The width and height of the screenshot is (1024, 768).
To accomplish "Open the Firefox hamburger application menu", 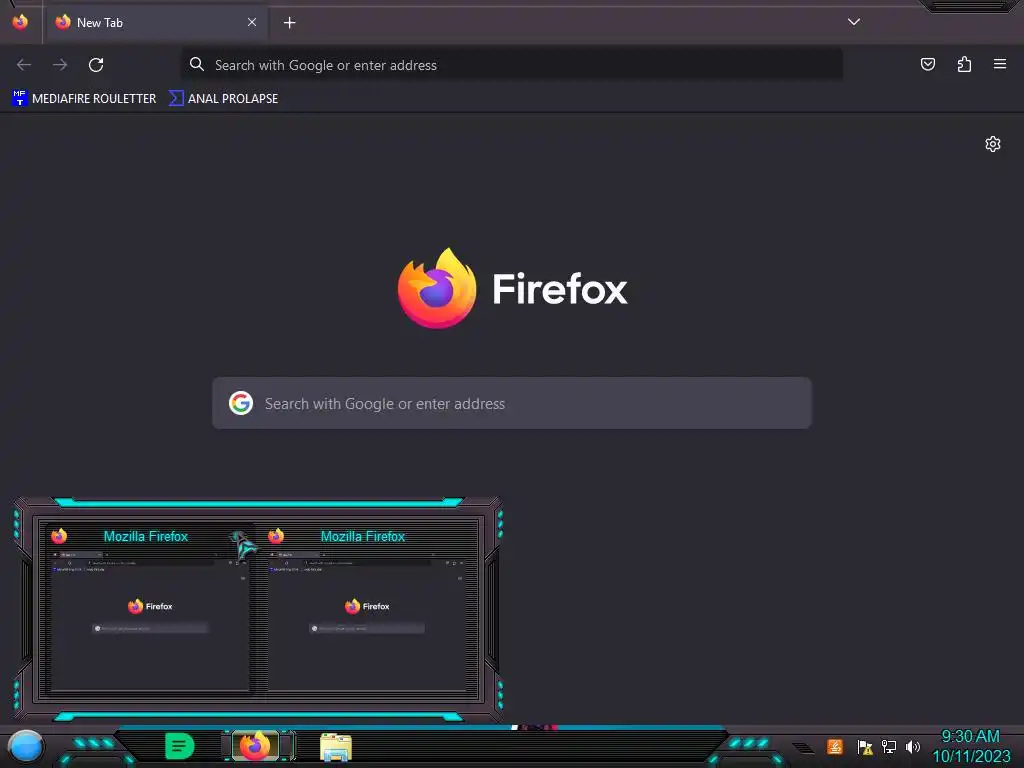I will [x=1000, y=64].
